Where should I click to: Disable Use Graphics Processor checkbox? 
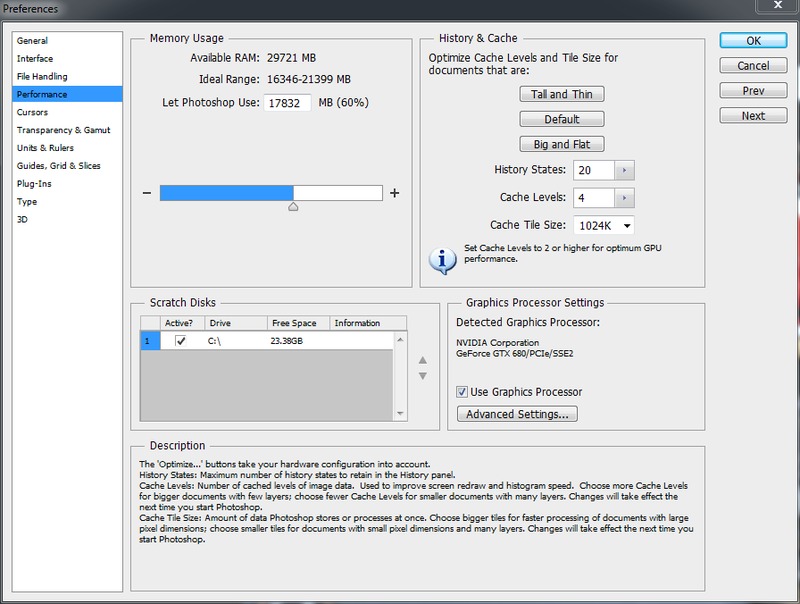(462, 392)
